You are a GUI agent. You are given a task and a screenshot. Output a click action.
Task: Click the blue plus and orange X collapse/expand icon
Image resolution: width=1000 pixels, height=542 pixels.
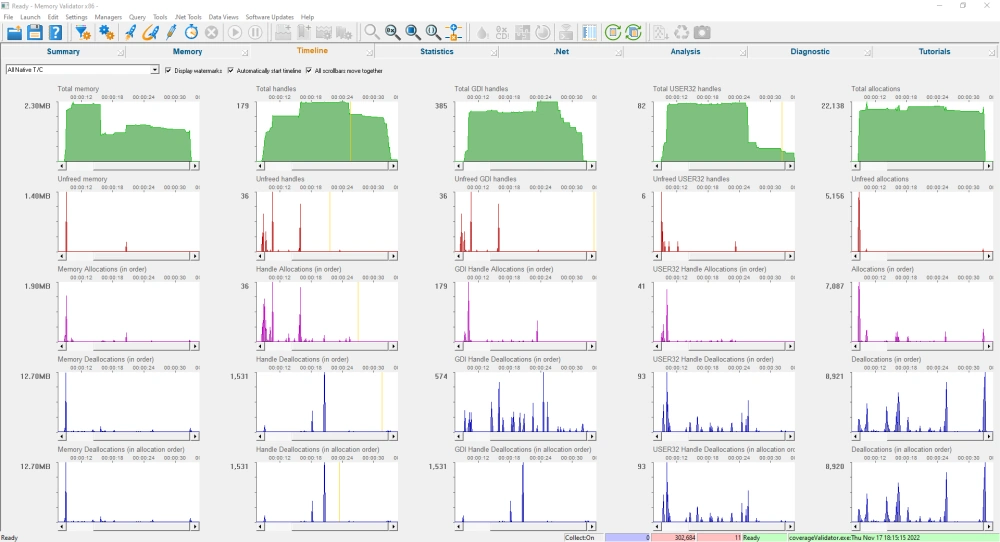click(454, 33)
